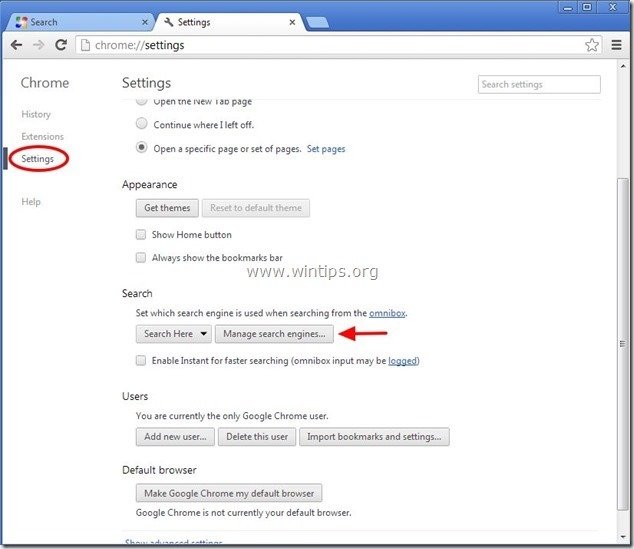
Task: Open the 'Search Here' search engine dropdown
Action: coord(174,334)
